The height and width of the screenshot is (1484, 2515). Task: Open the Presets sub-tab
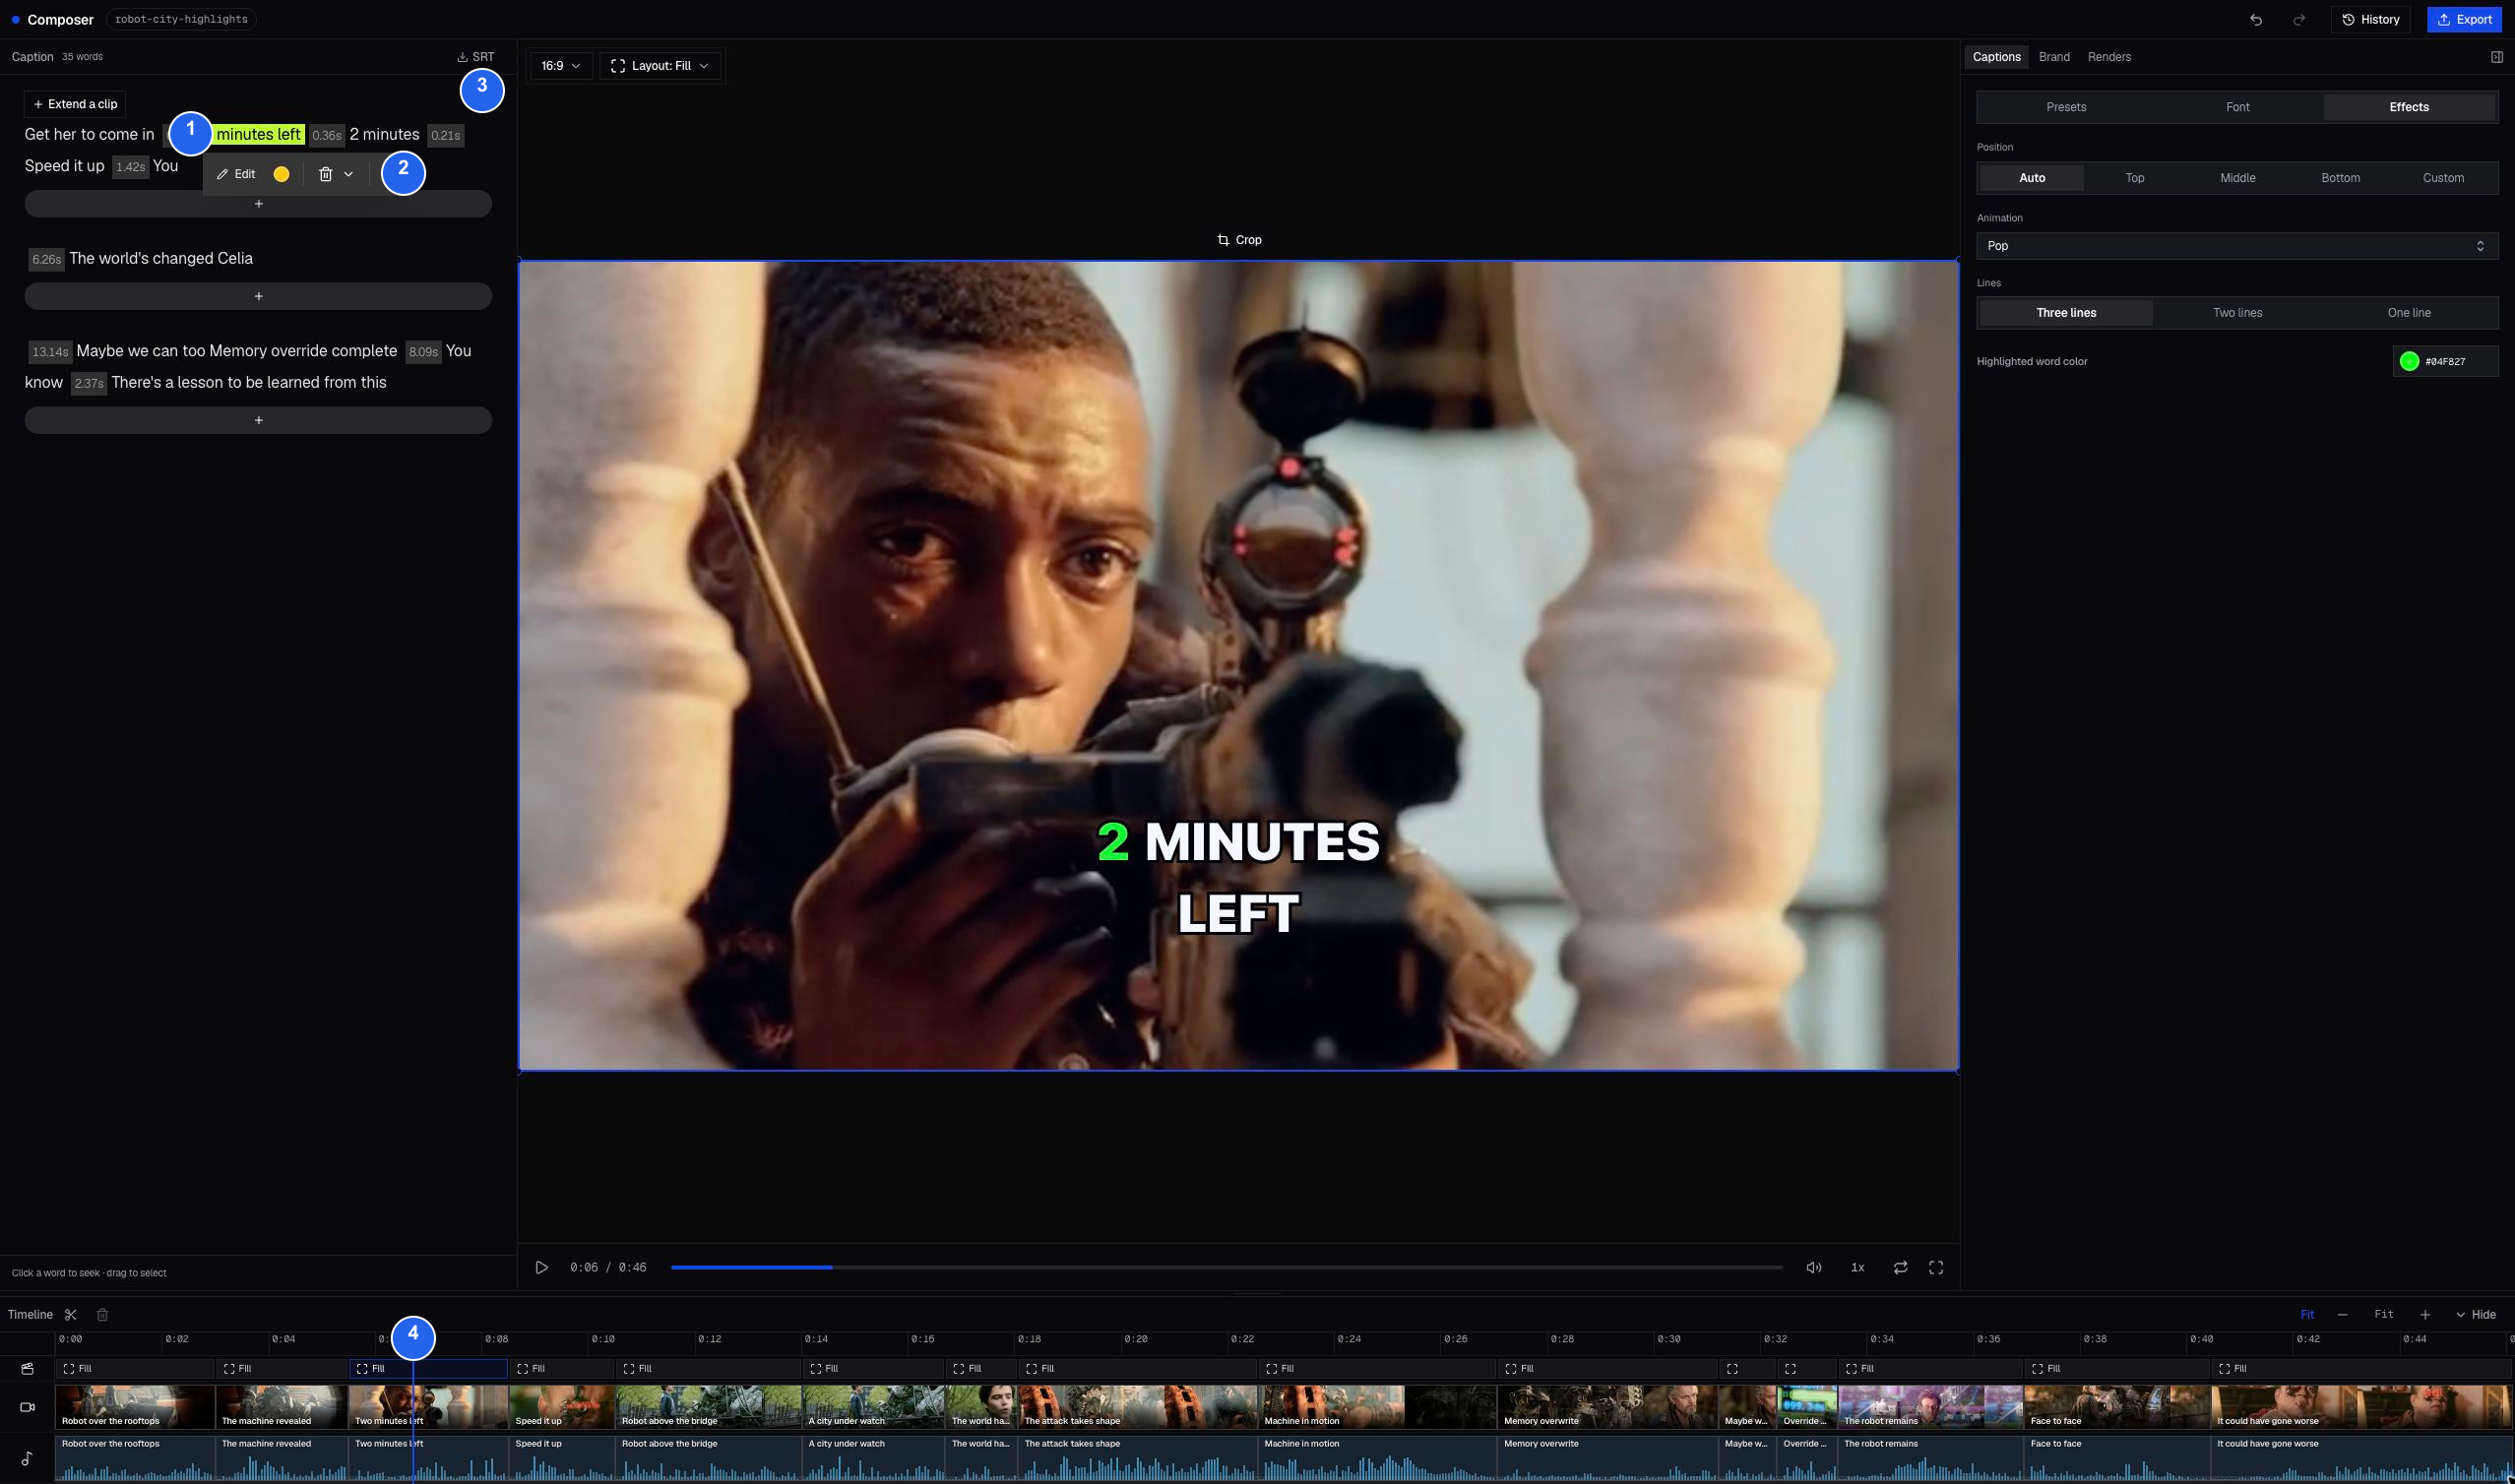[x=2066, y=107]
